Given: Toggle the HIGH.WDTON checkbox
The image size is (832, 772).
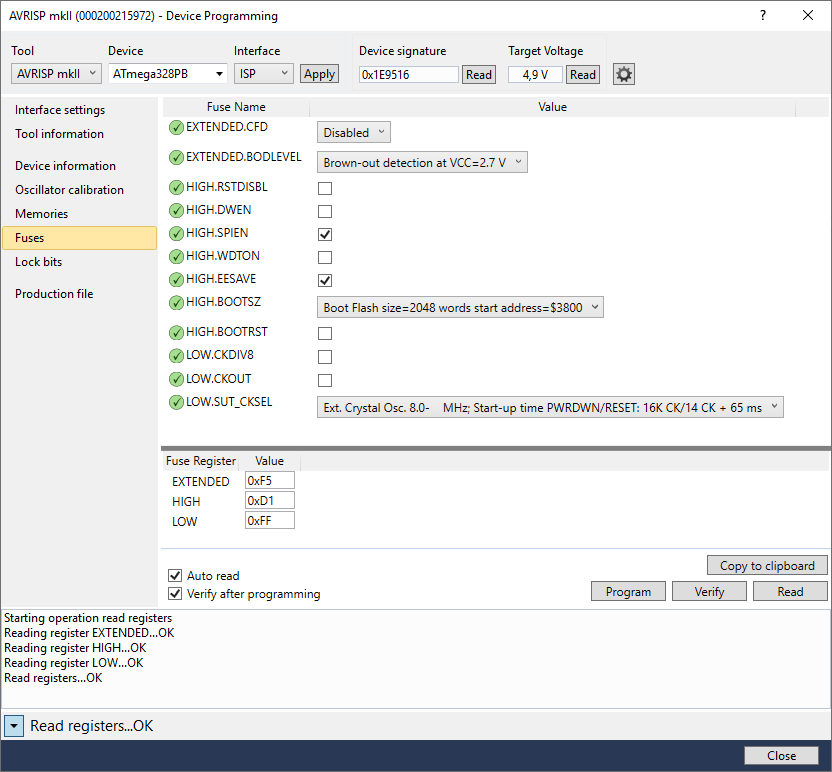Looking at the screenshot, I should pos(325,257).
